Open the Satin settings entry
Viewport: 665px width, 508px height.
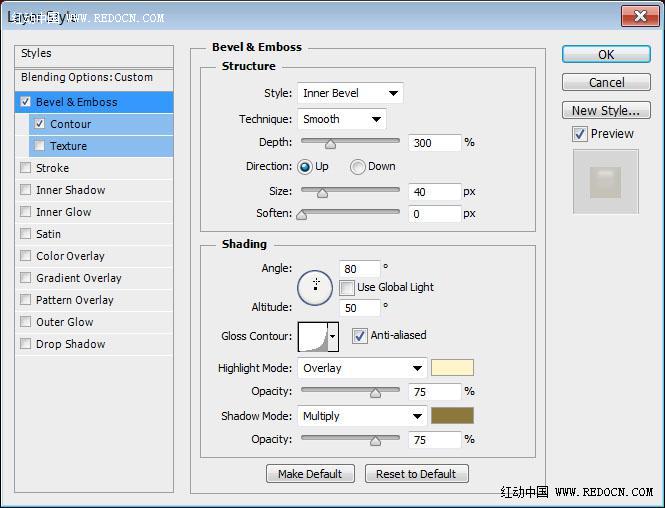coord(94,234)
